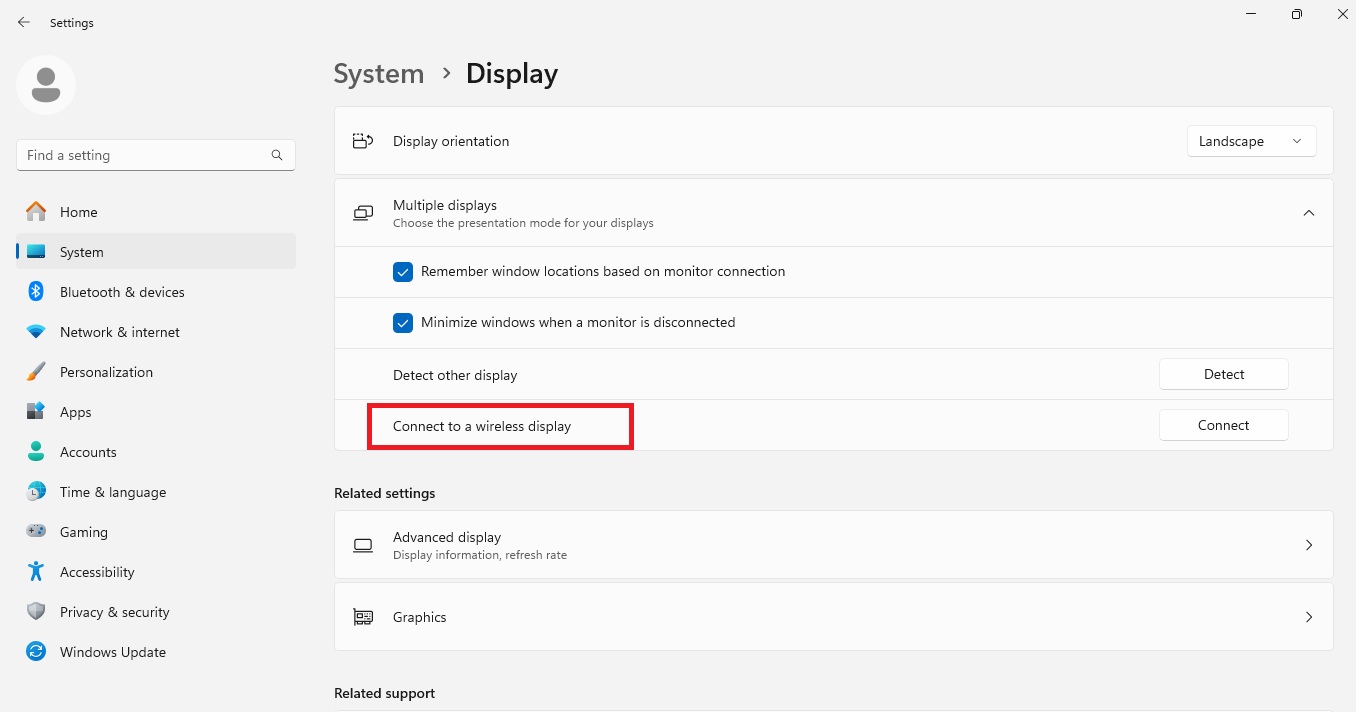This screenshot has width=1356, height=712.
Task: Open Accessibility settings
Action: click(156, 572)
